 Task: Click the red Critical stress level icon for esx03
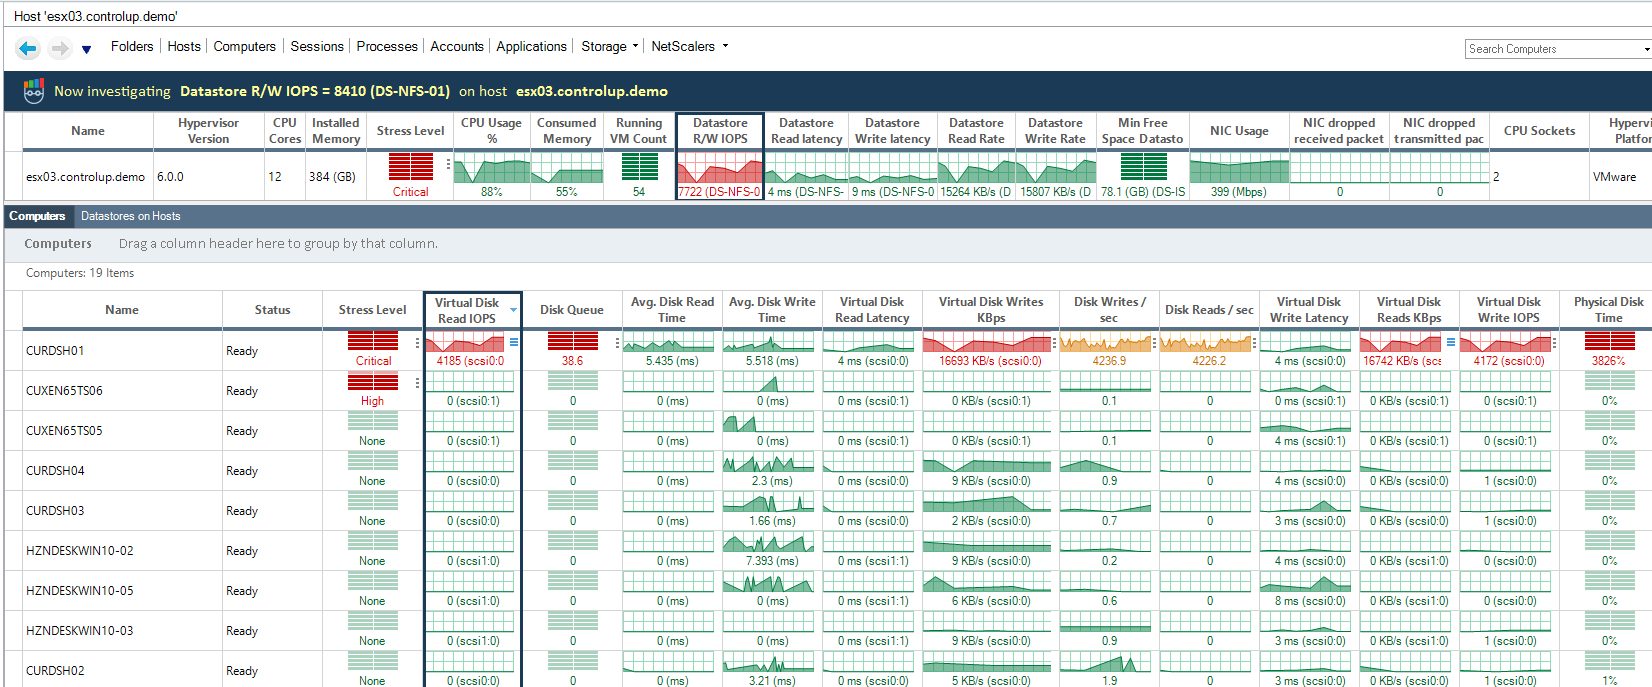[x=410, y=167]
